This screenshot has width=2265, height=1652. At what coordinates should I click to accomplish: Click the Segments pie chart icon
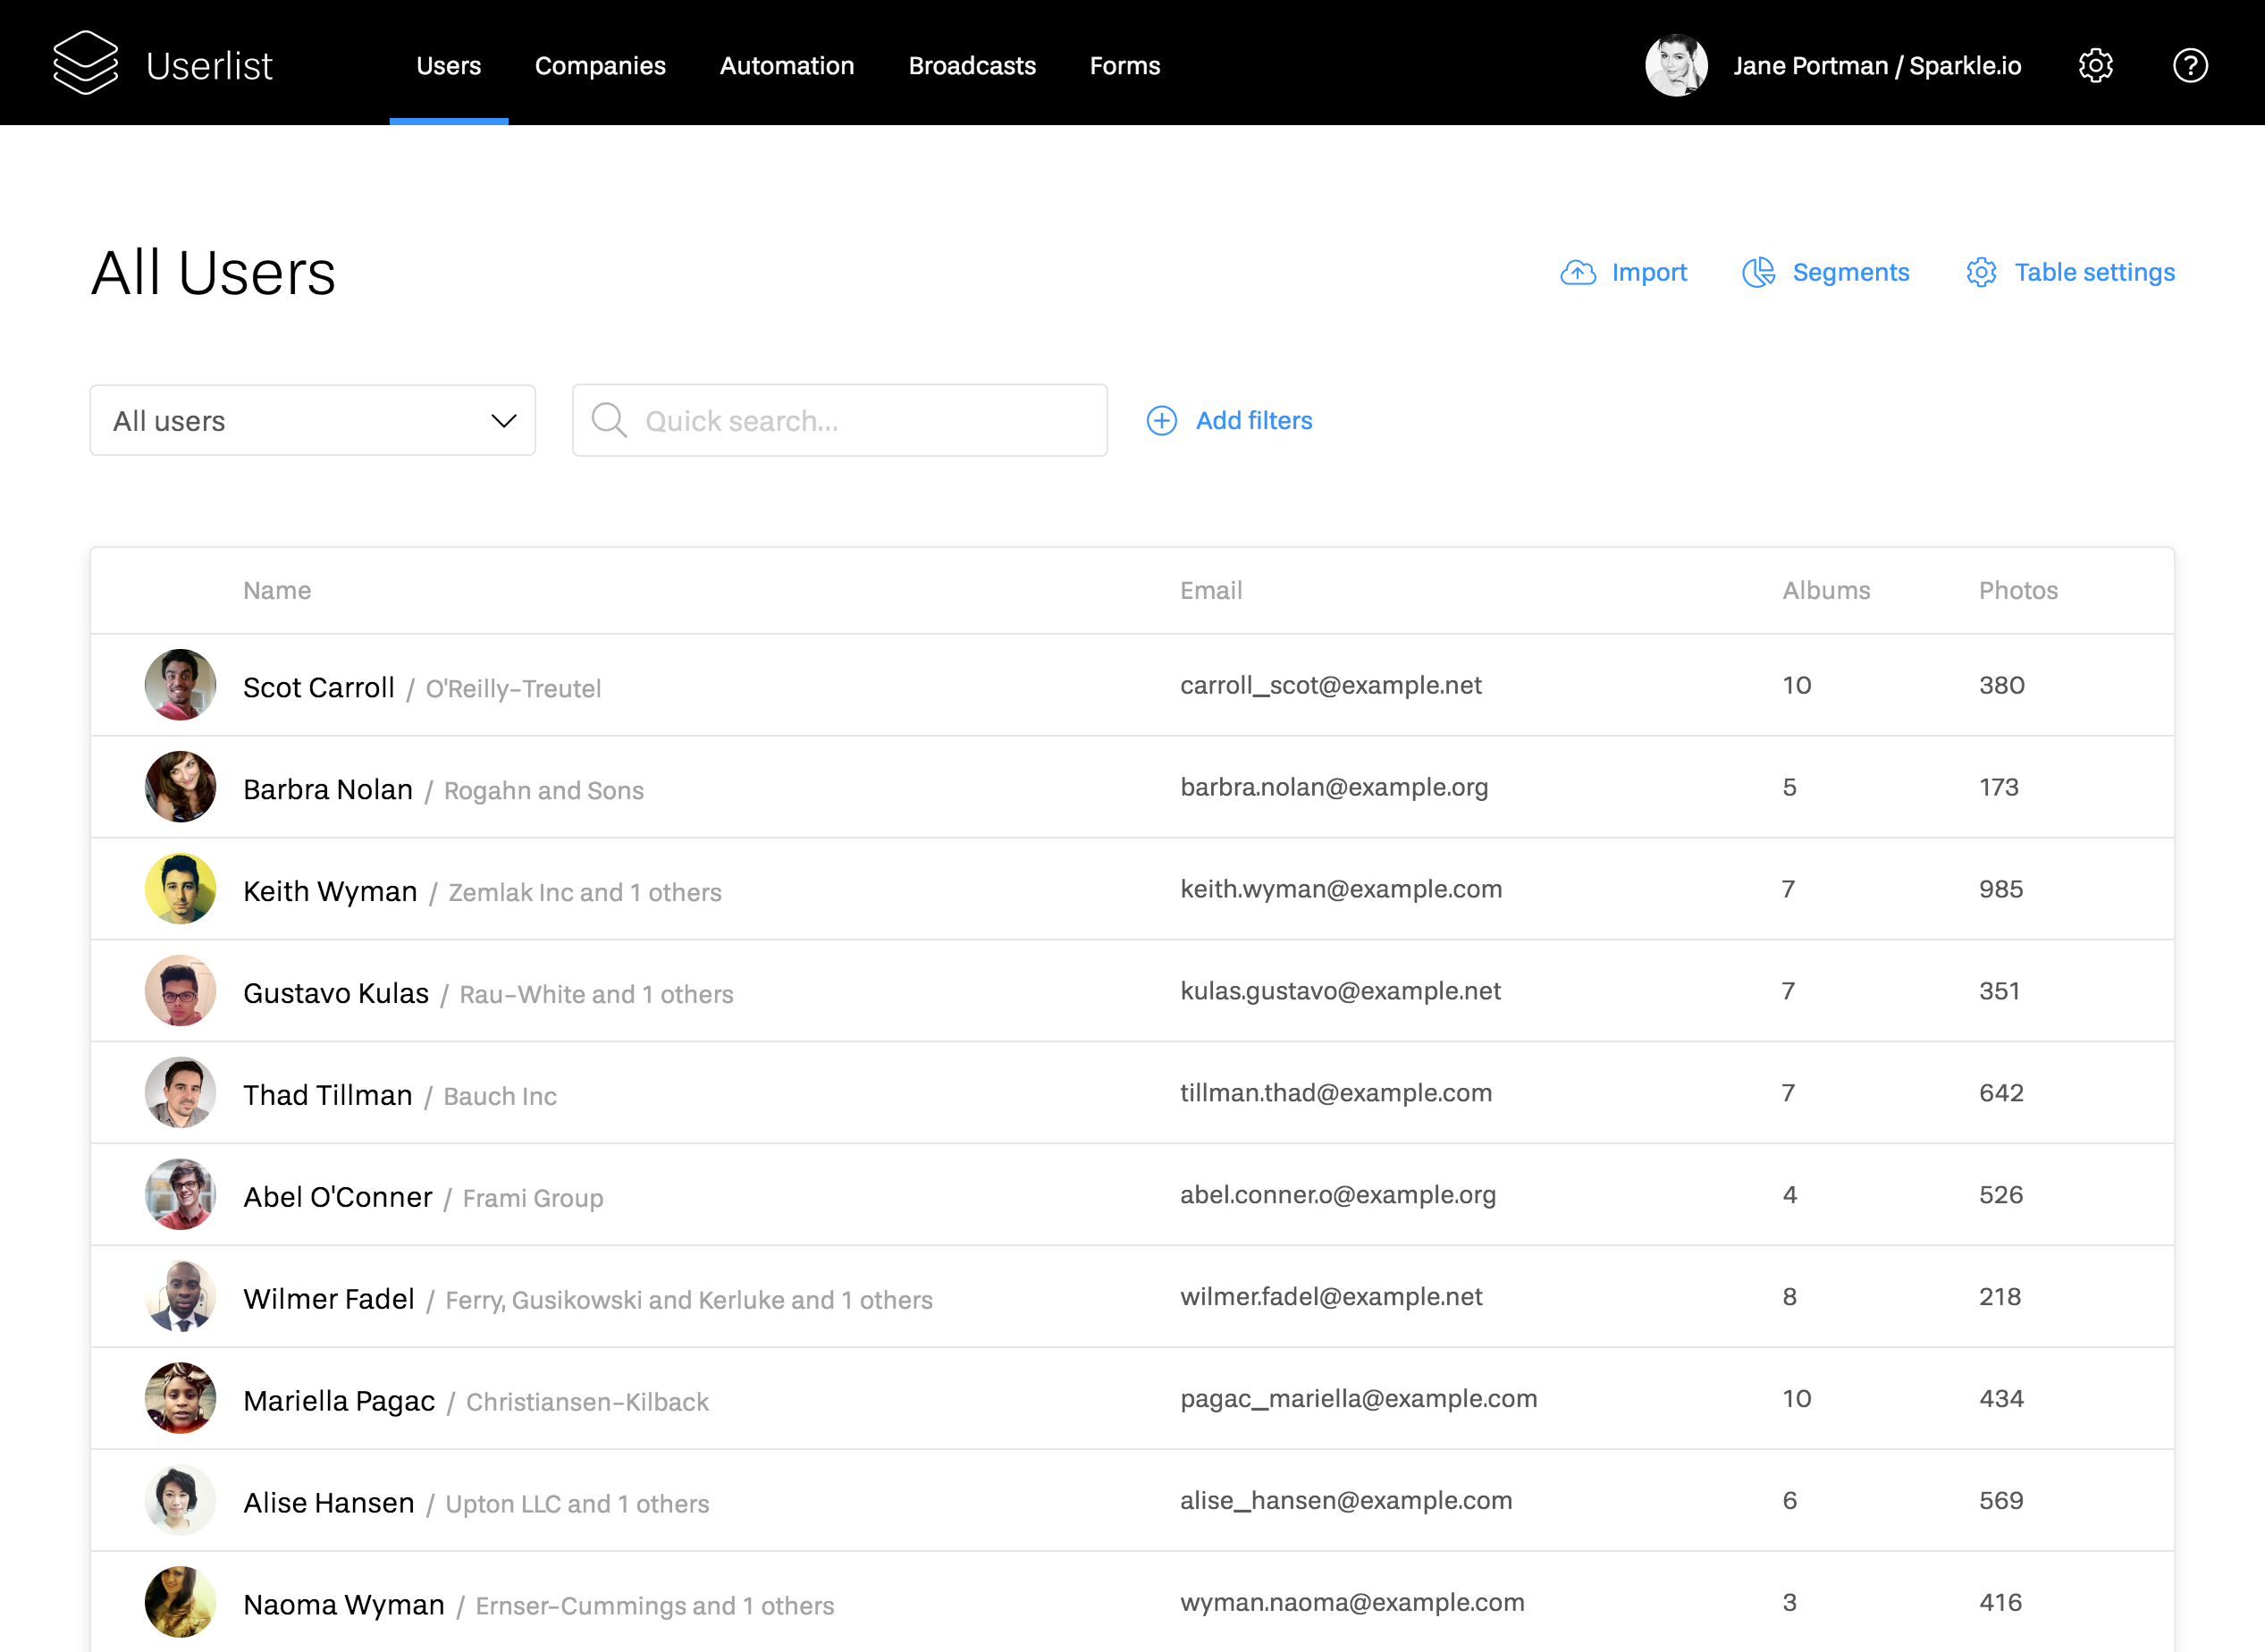pyautogui.click(x=1758, y=273)
